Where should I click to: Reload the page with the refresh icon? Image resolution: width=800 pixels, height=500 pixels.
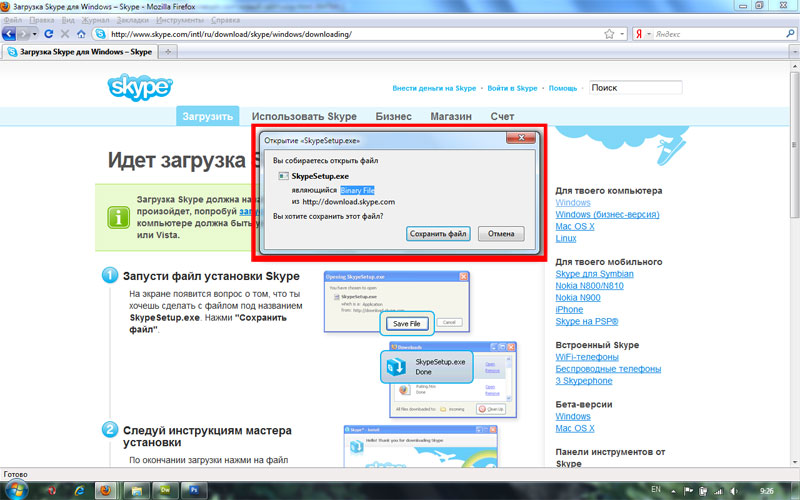click(49, 34)
